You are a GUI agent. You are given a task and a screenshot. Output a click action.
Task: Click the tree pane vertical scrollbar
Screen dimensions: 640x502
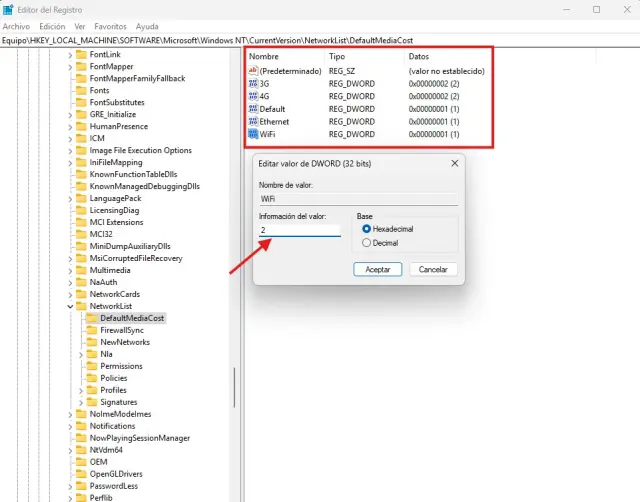point(235,390)
